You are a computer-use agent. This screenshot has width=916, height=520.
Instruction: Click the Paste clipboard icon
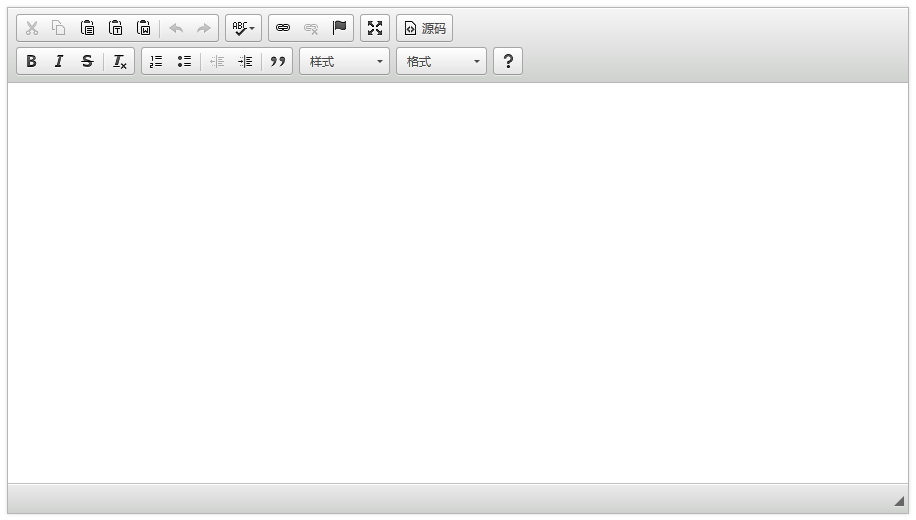coord(87,28)
